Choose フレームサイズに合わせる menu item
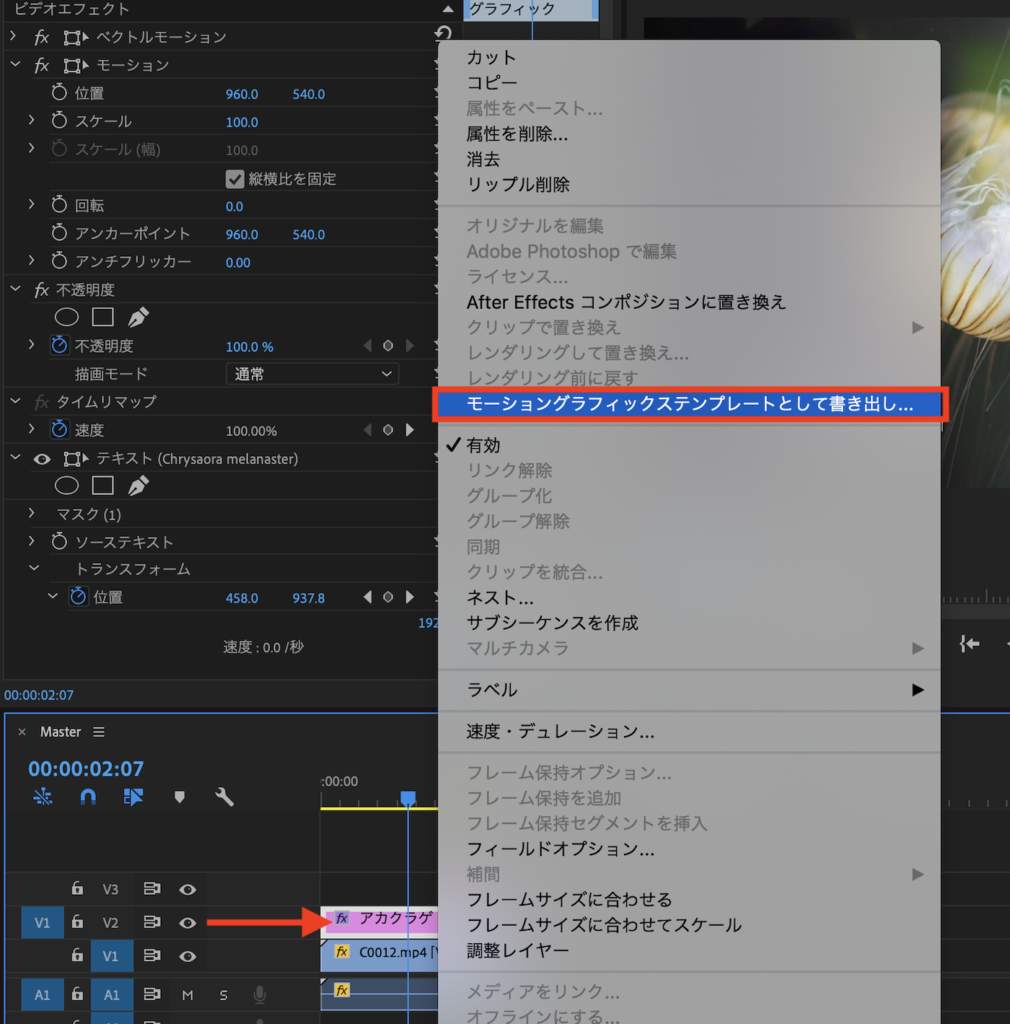Image resolution: width=1010 pixels, height=1024 pixels. [x=689, y=899]
